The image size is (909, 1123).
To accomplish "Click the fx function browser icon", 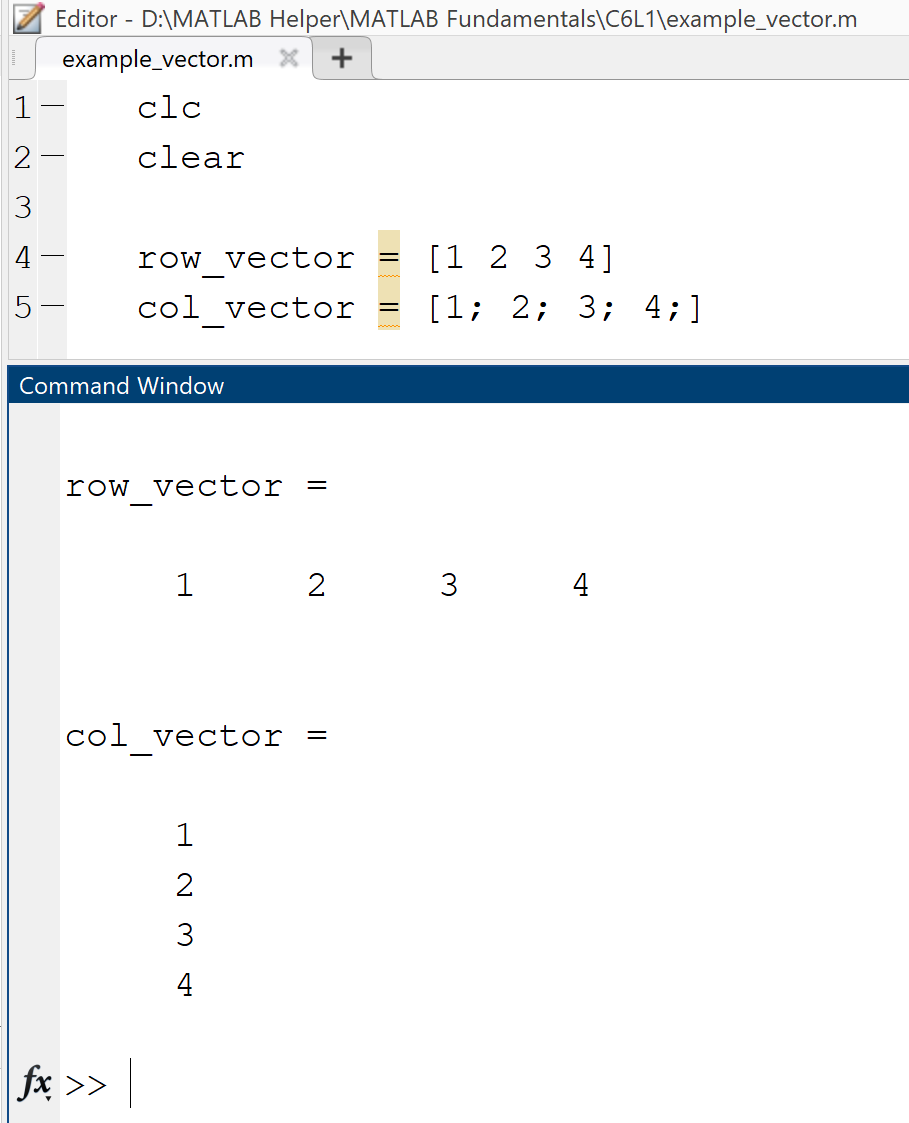I will point(35,1083).
